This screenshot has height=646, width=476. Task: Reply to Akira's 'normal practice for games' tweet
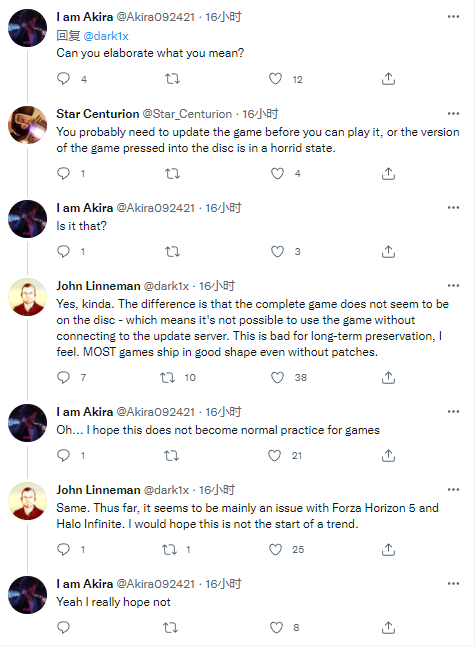[63, 455]
